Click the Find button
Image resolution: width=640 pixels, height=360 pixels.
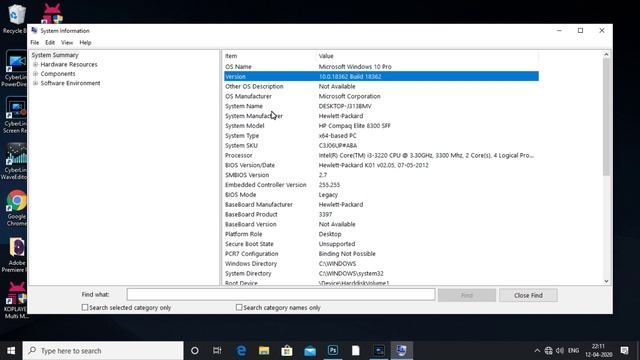point(467,295)
